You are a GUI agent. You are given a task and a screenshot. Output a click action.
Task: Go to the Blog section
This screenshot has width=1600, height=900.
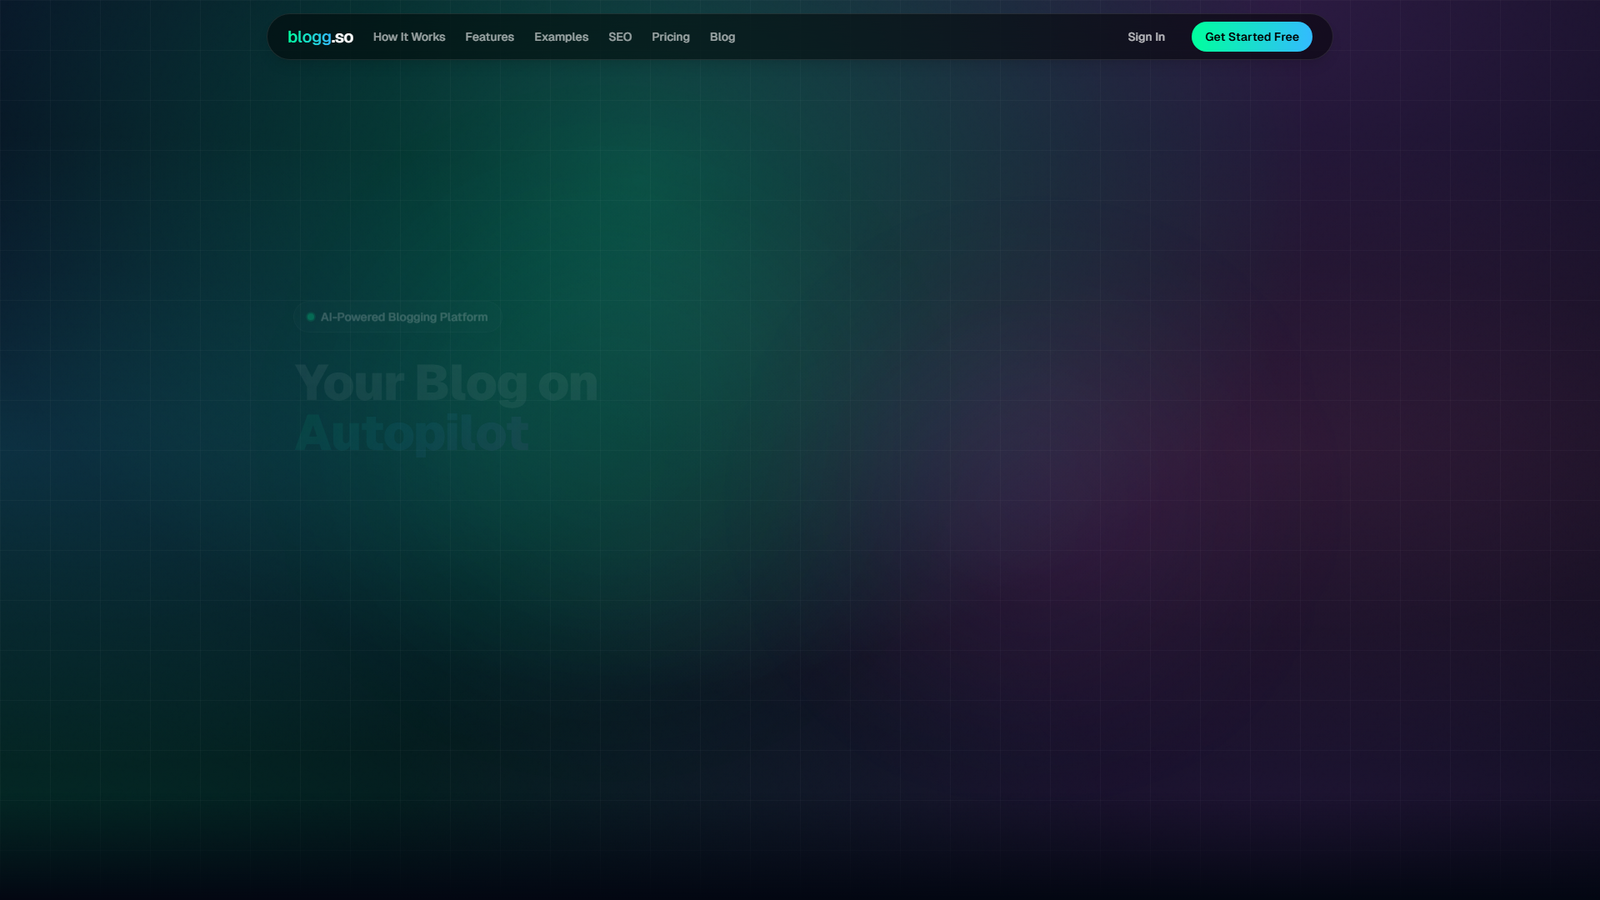click(722, 37)
